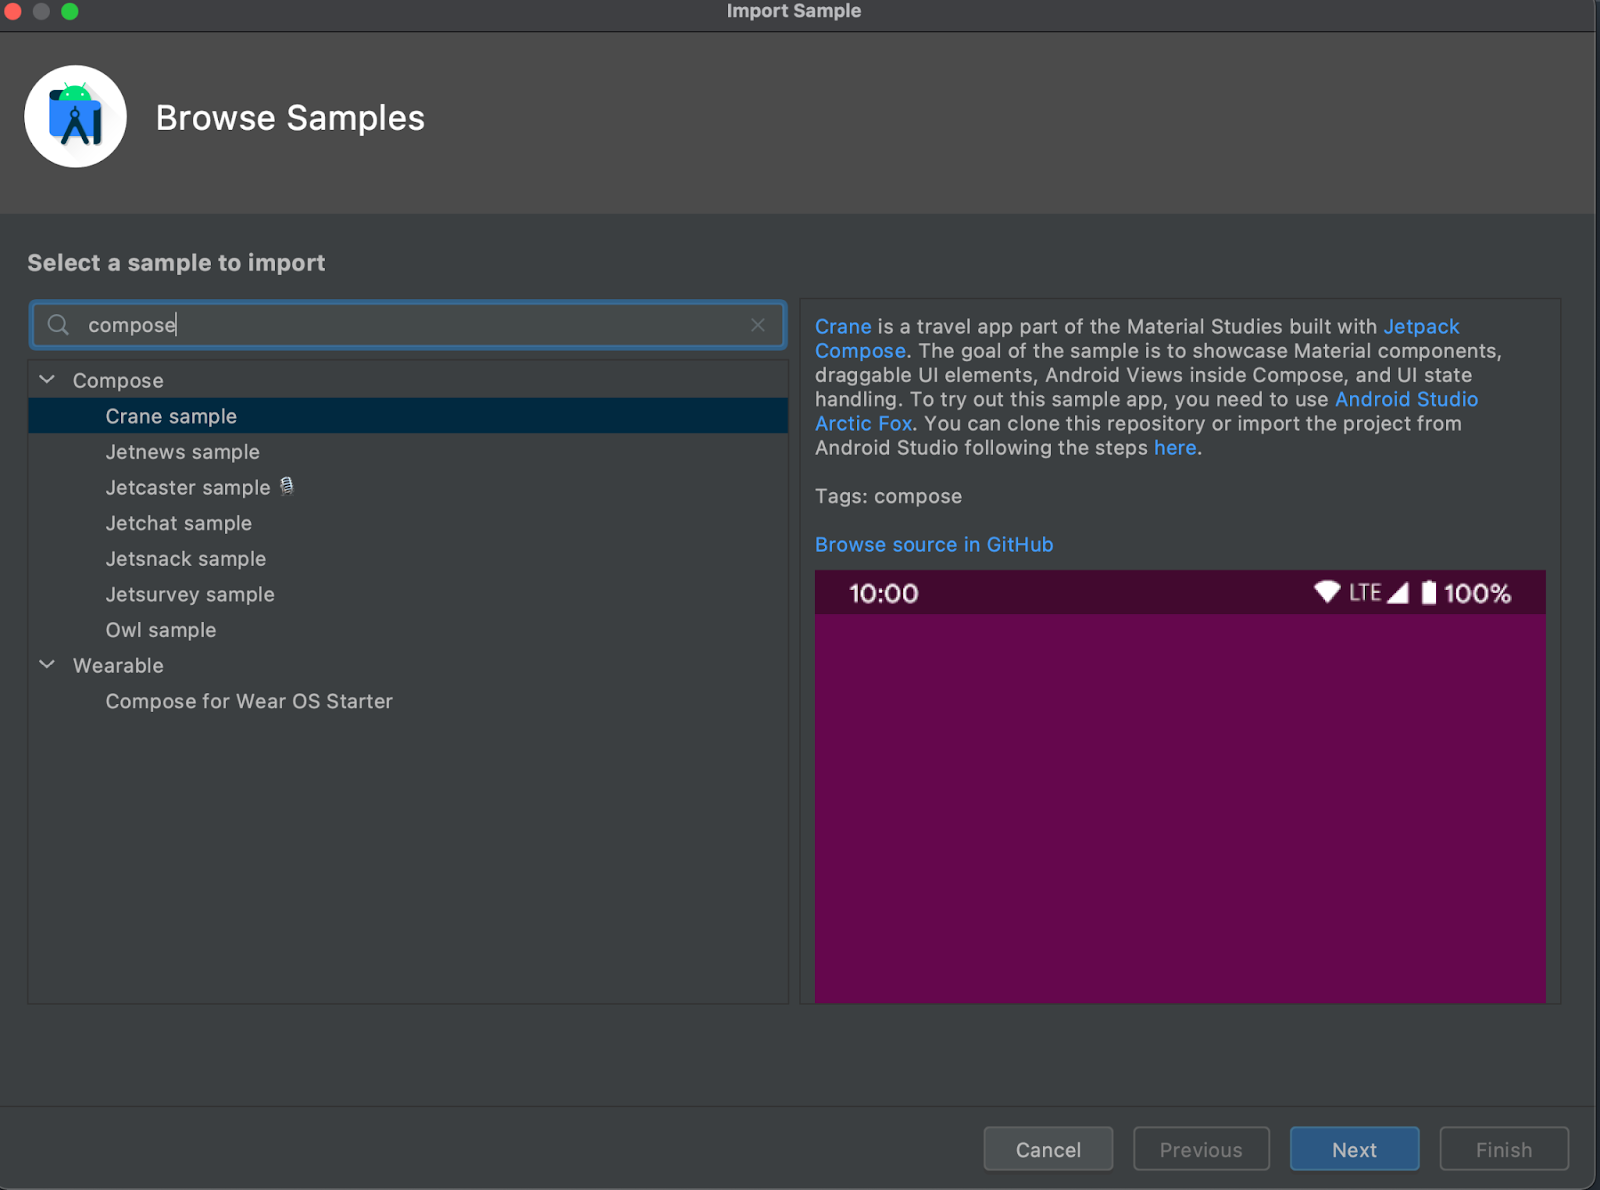Select Crane sample in the list

[x=408, y=416]
